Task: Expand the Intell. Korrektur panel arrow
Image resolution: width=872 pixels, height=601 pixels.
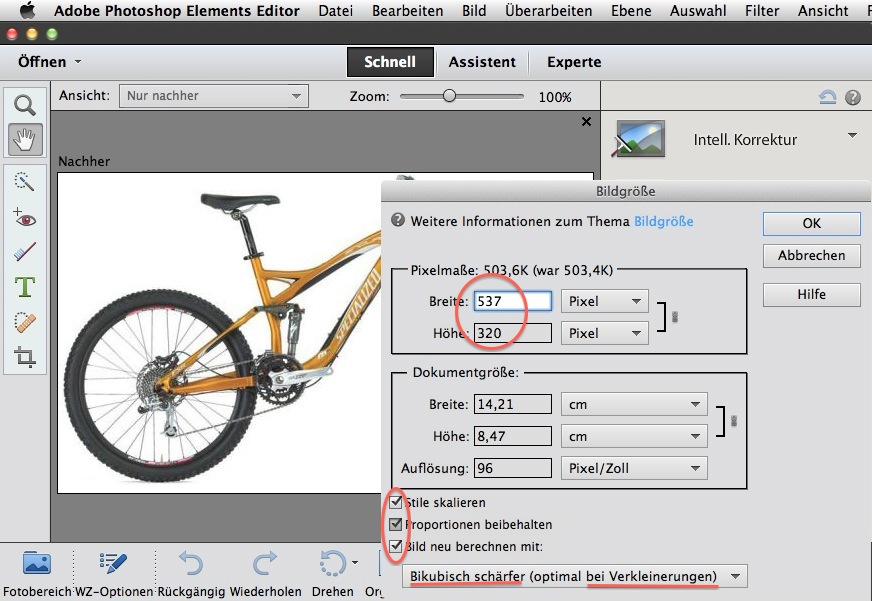Action: (x=852, y=136)
